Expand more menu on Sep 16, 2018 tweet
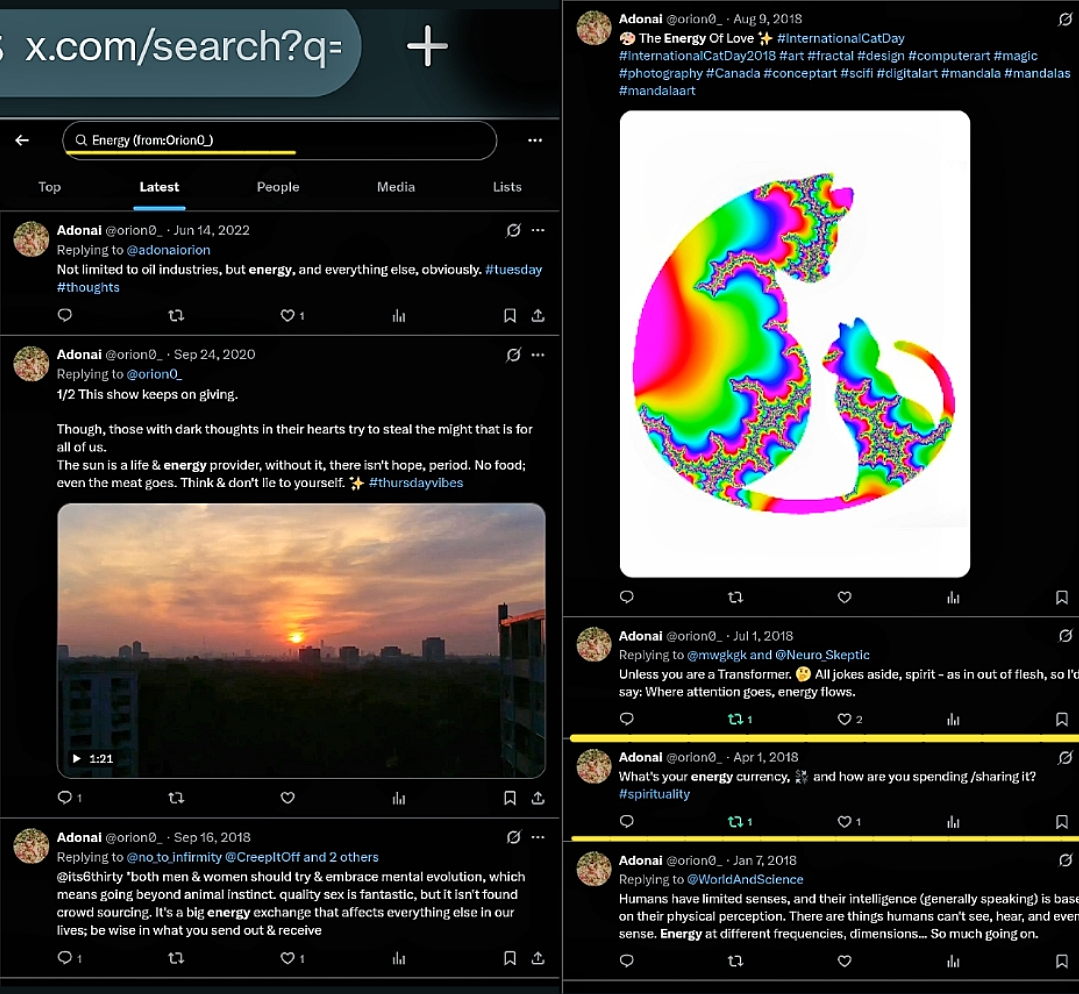The image size is (1079, 994). click(538, 837)
